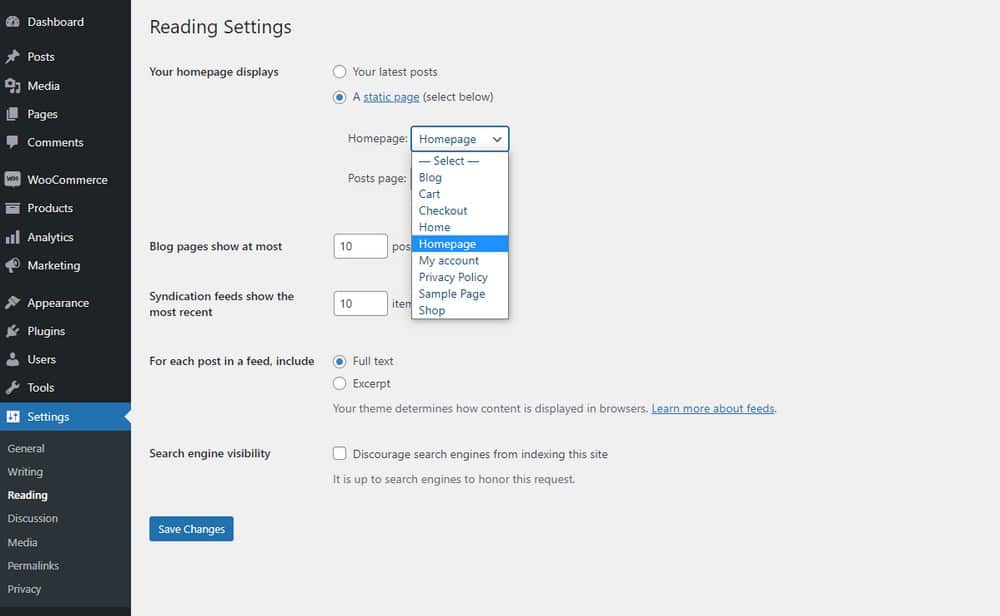Focus the 'Blog pages show at most' field
This screenshot has width=1000, height=616.
click(360, 246)
